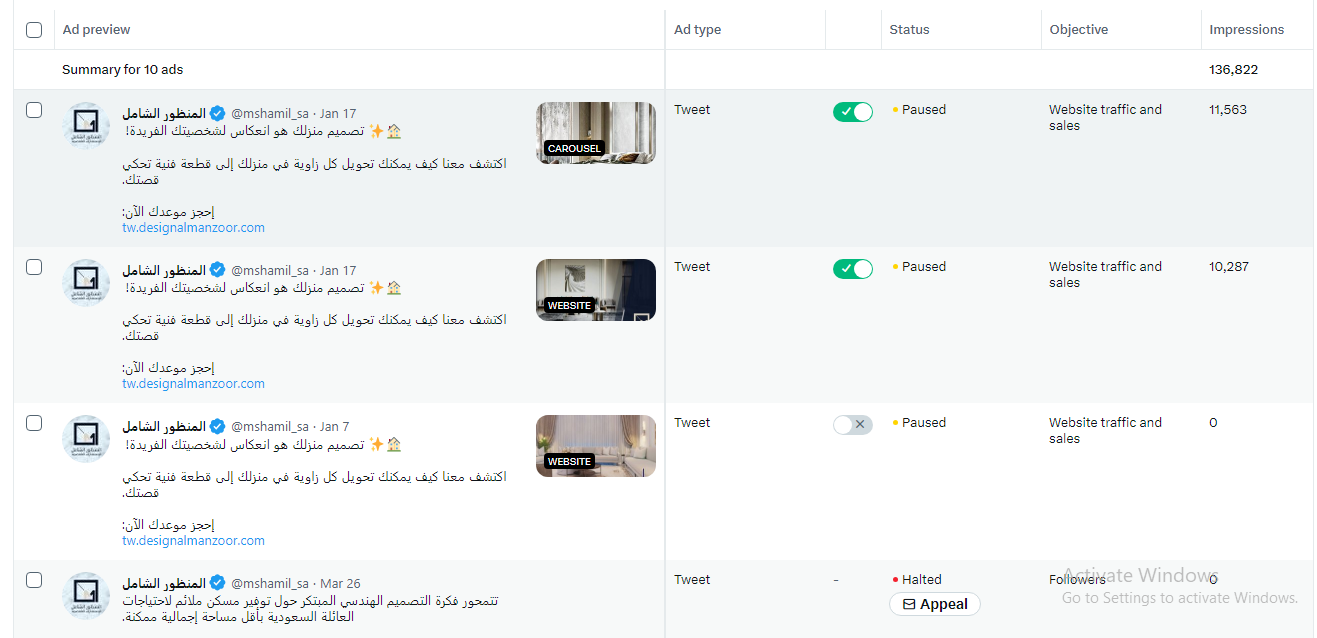1317x638 pixels.
Task: Click the verified badge on the Mar 26 ad
Action: [218, 583]
